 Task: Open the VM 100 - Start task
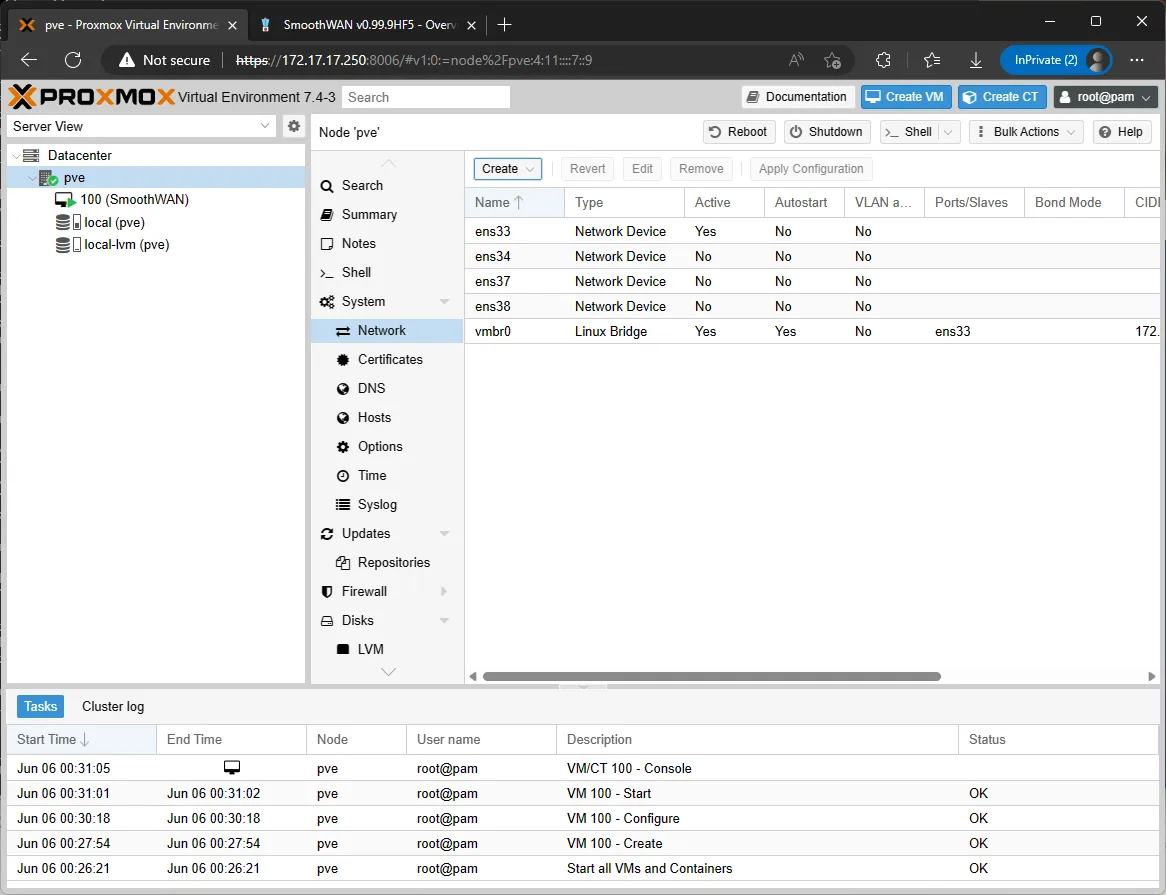coord(582,793)
